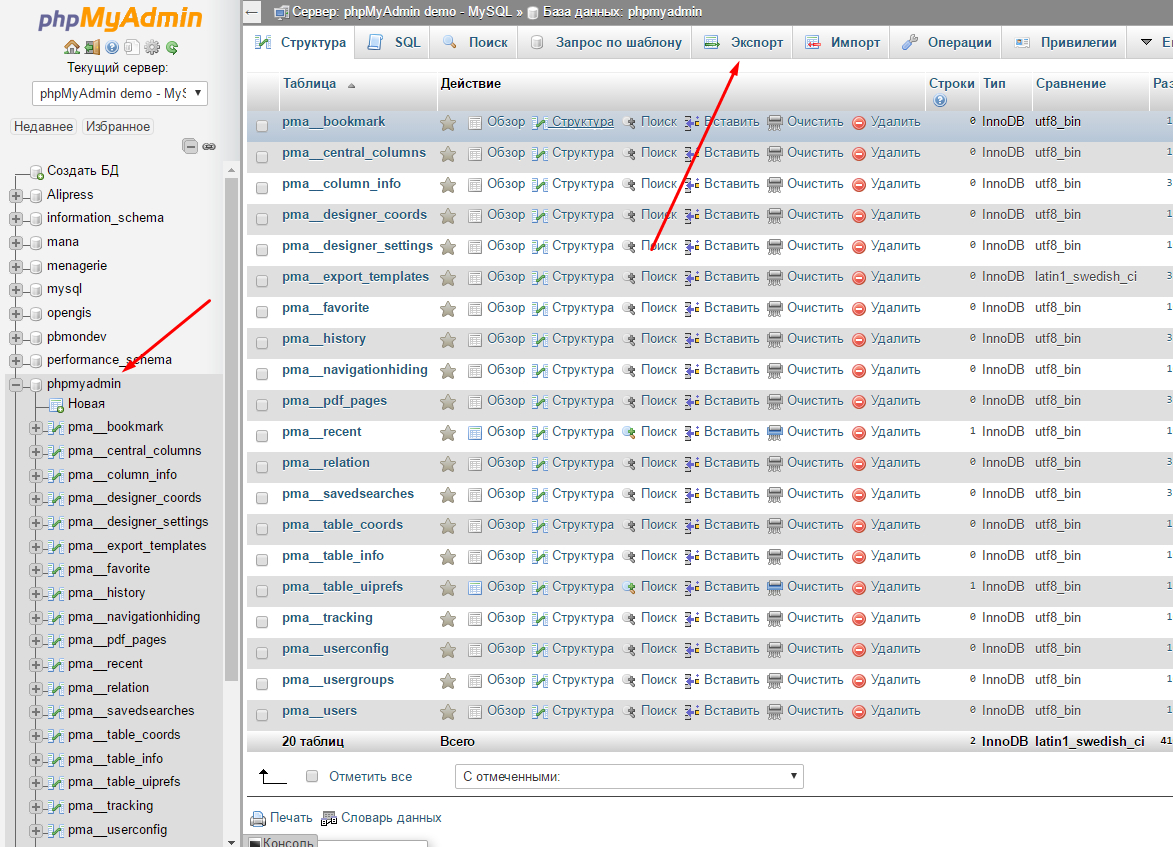Open navigation settings gear icon

click(x=152, y=47)
